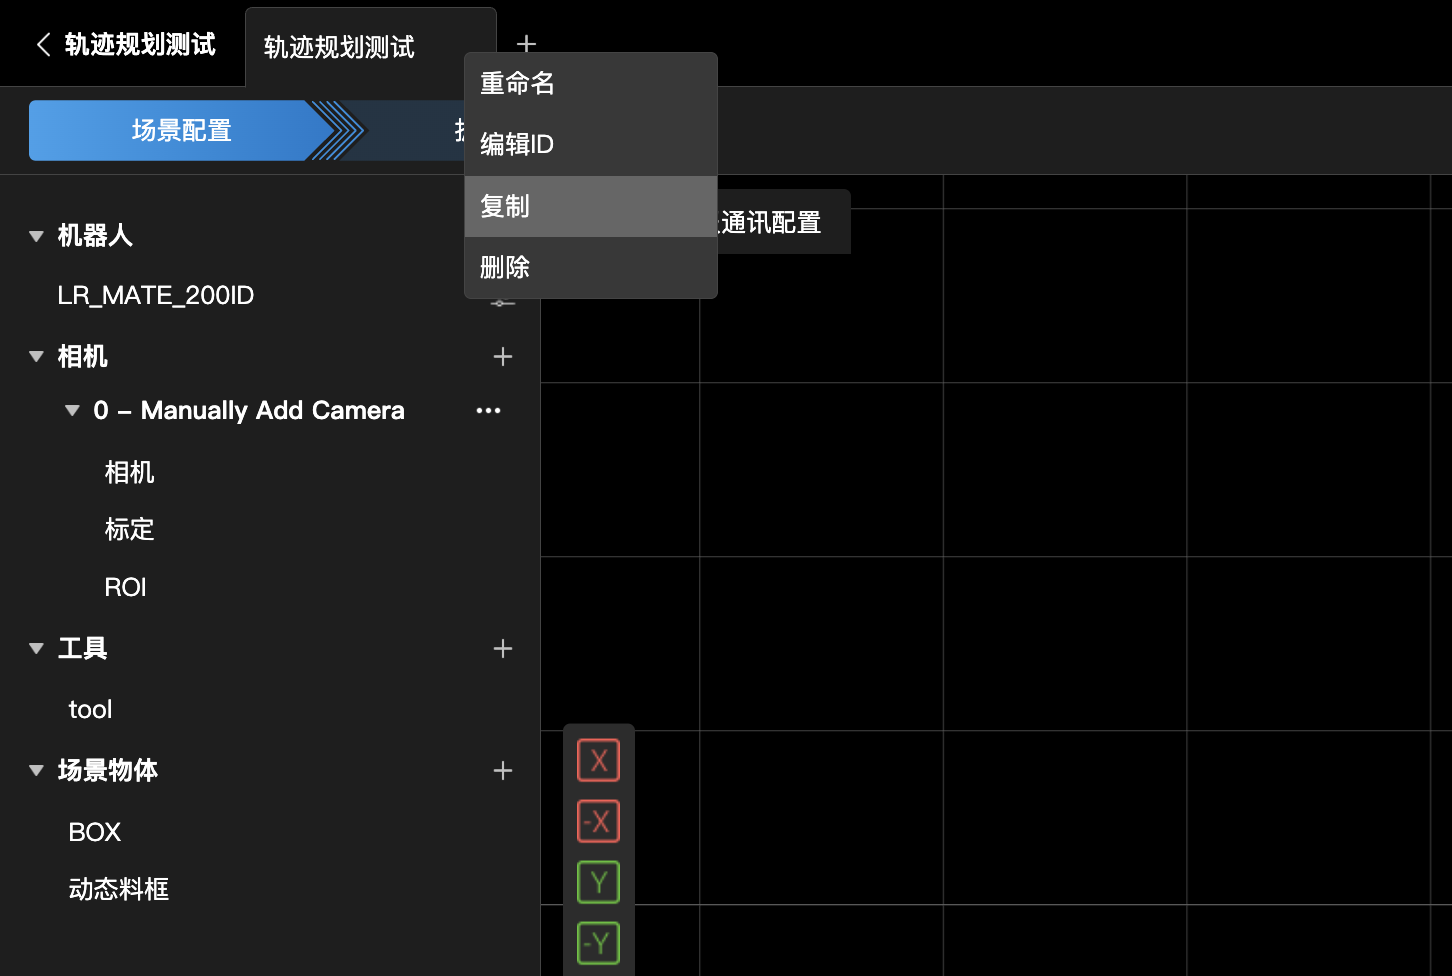
Task: Open more options for Manually Add Camera
Action: click(488, 411)
